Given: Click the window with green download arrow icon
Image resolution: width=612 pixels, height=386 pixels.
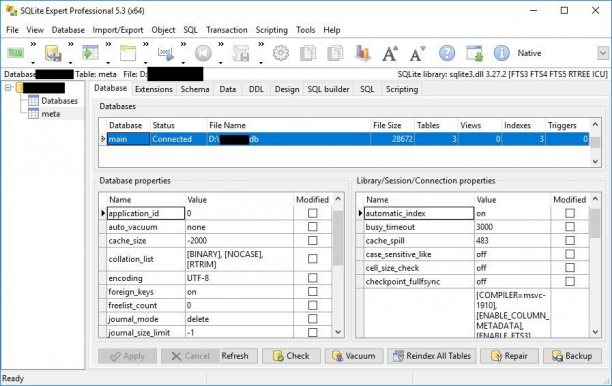Looking at the screenshot, I should coord(475,53).
